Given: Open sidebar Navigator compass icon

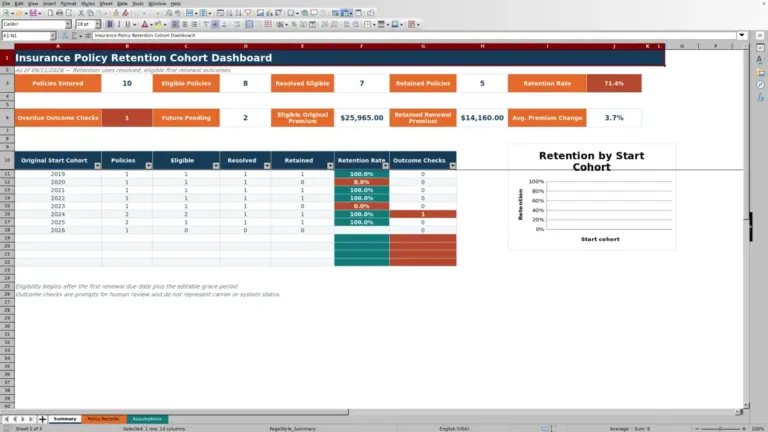Looking at the screenshot, I should (760, 85).
